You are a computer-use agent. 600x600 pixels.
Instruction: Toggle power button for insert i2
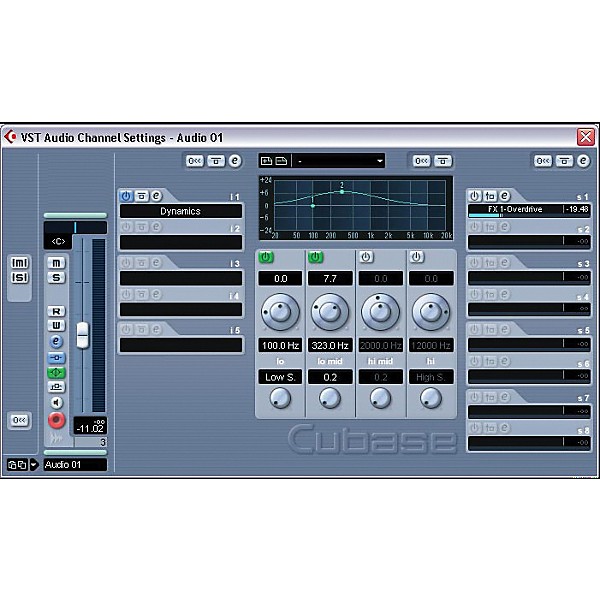(126, 227)
